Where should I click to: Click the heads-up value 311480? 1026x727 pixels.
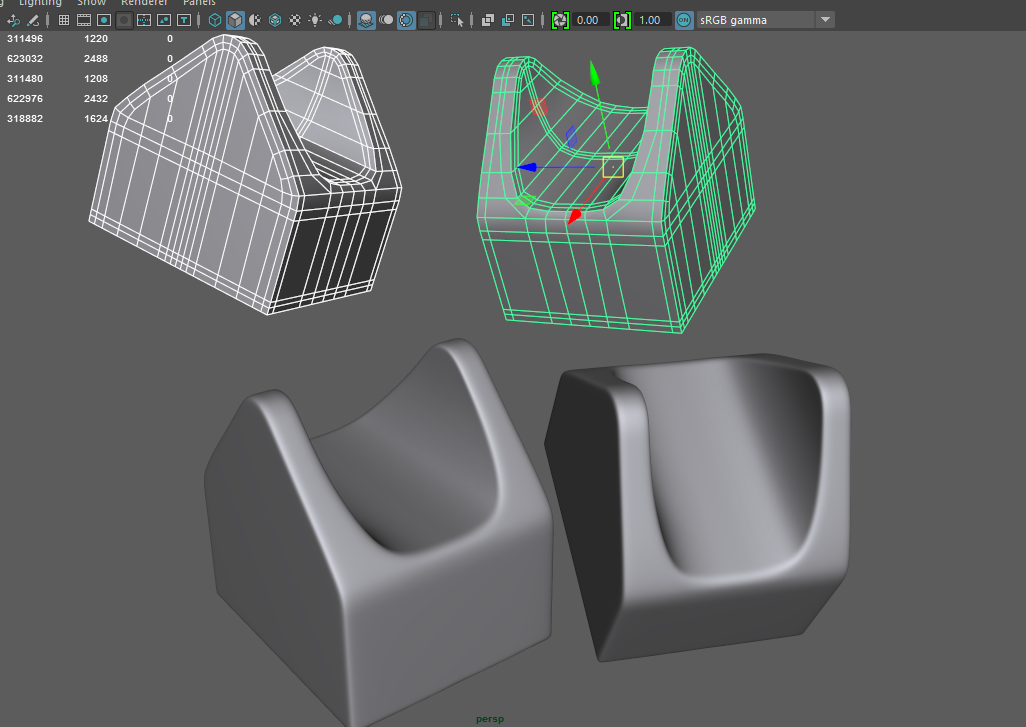[x=25, y=79]
